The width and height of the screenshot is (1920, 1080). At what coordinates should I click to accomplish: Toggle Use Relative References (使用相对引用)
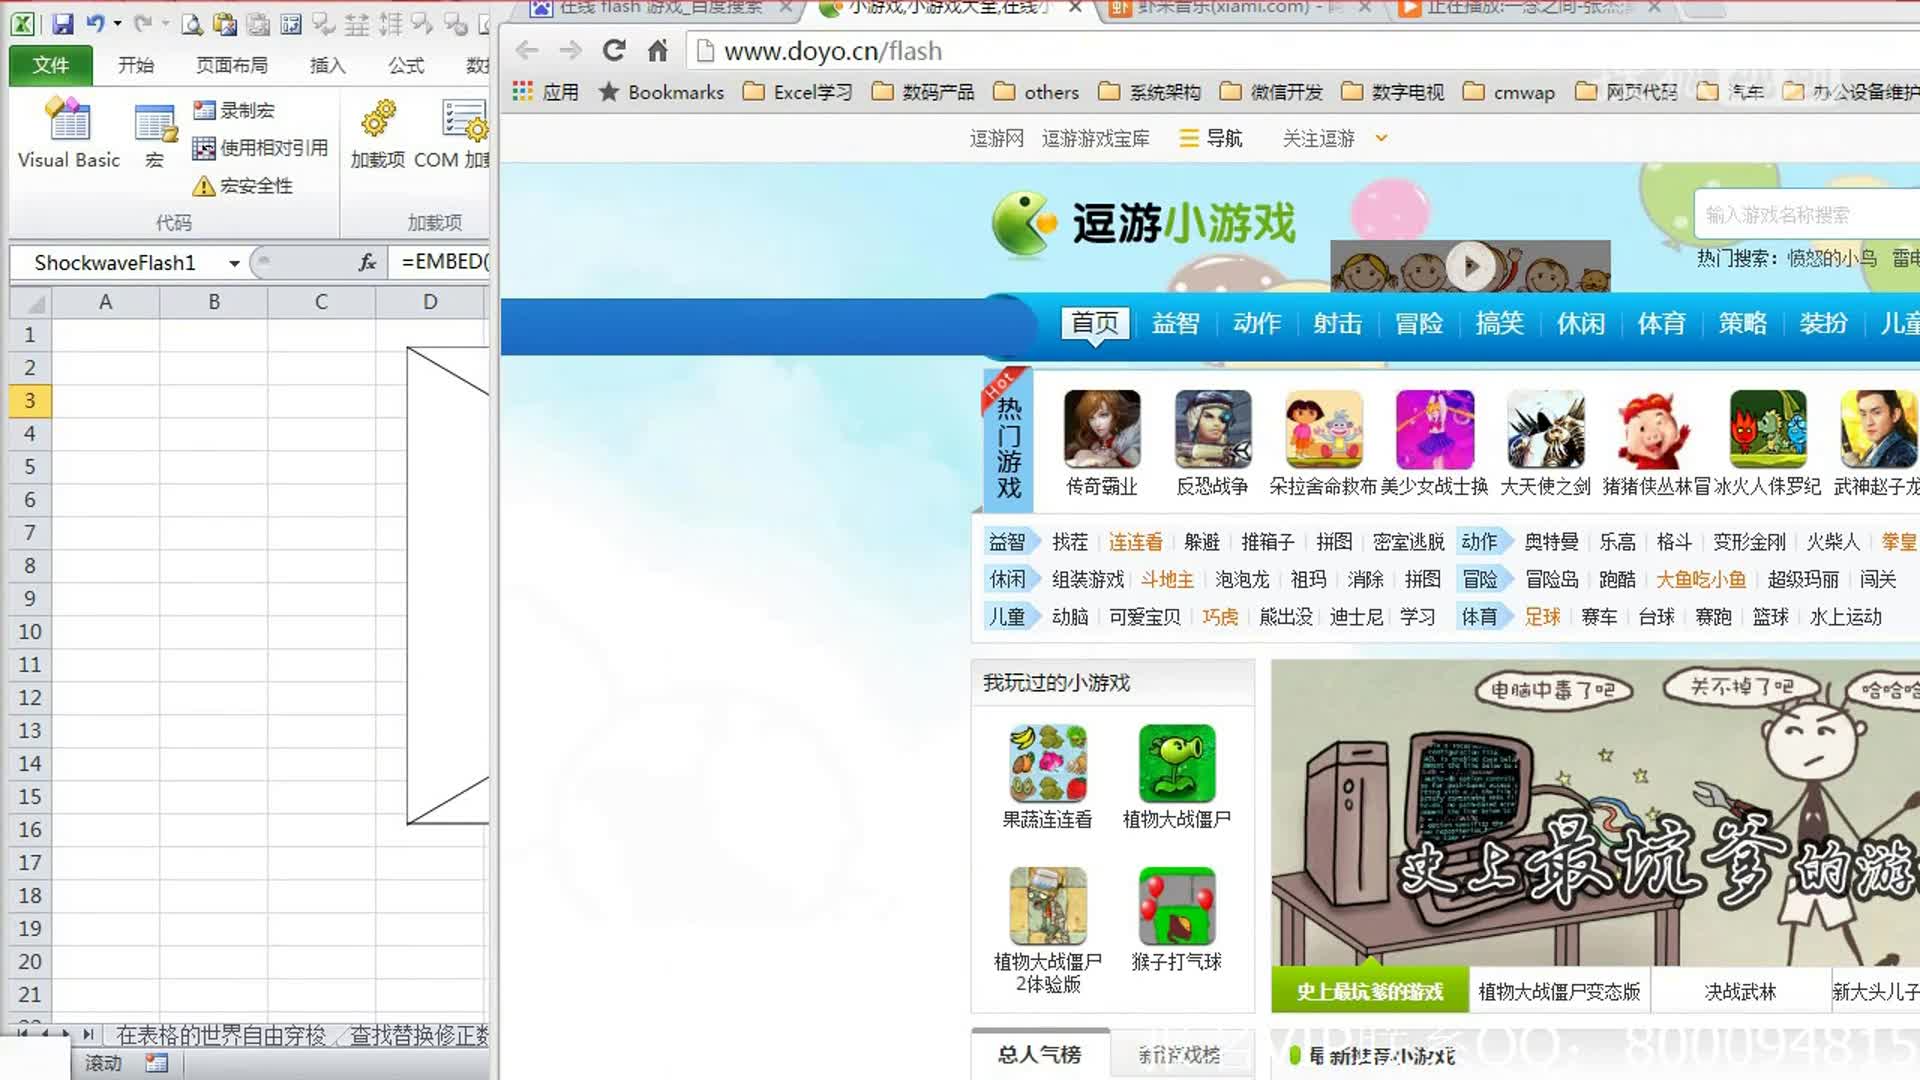tap(260, 148)
